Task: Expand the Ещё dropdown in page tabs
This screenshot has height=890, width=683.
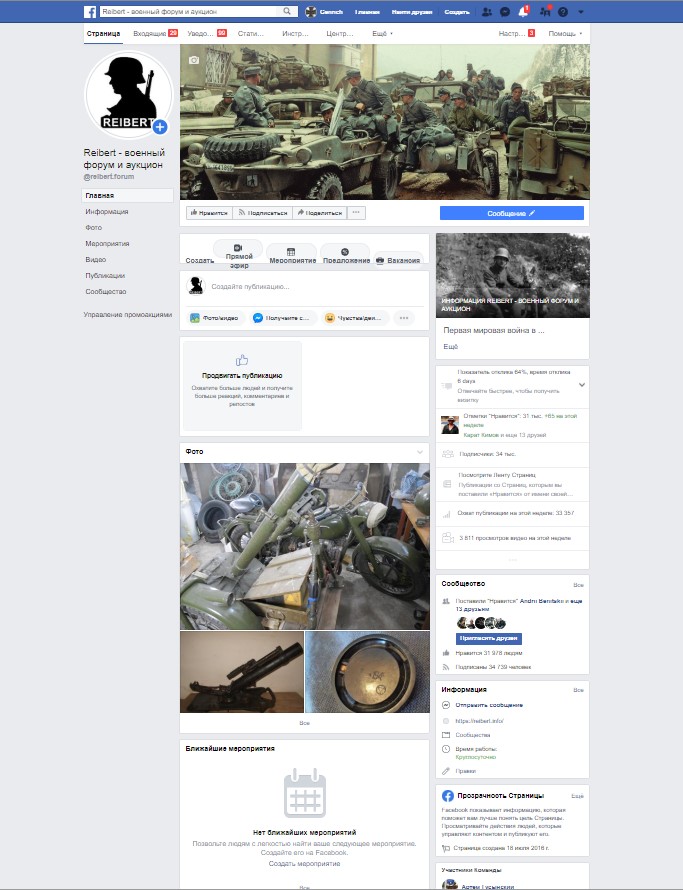Action: pos(382,33)
